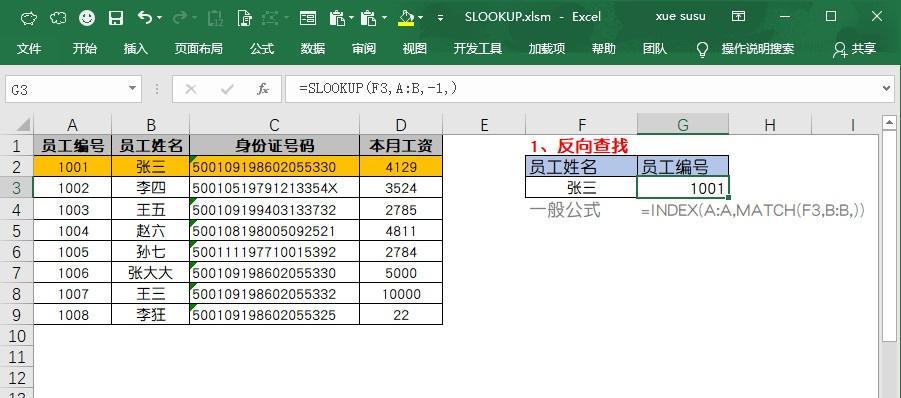Open the 数据 ribbon tab

pos(313,49)
